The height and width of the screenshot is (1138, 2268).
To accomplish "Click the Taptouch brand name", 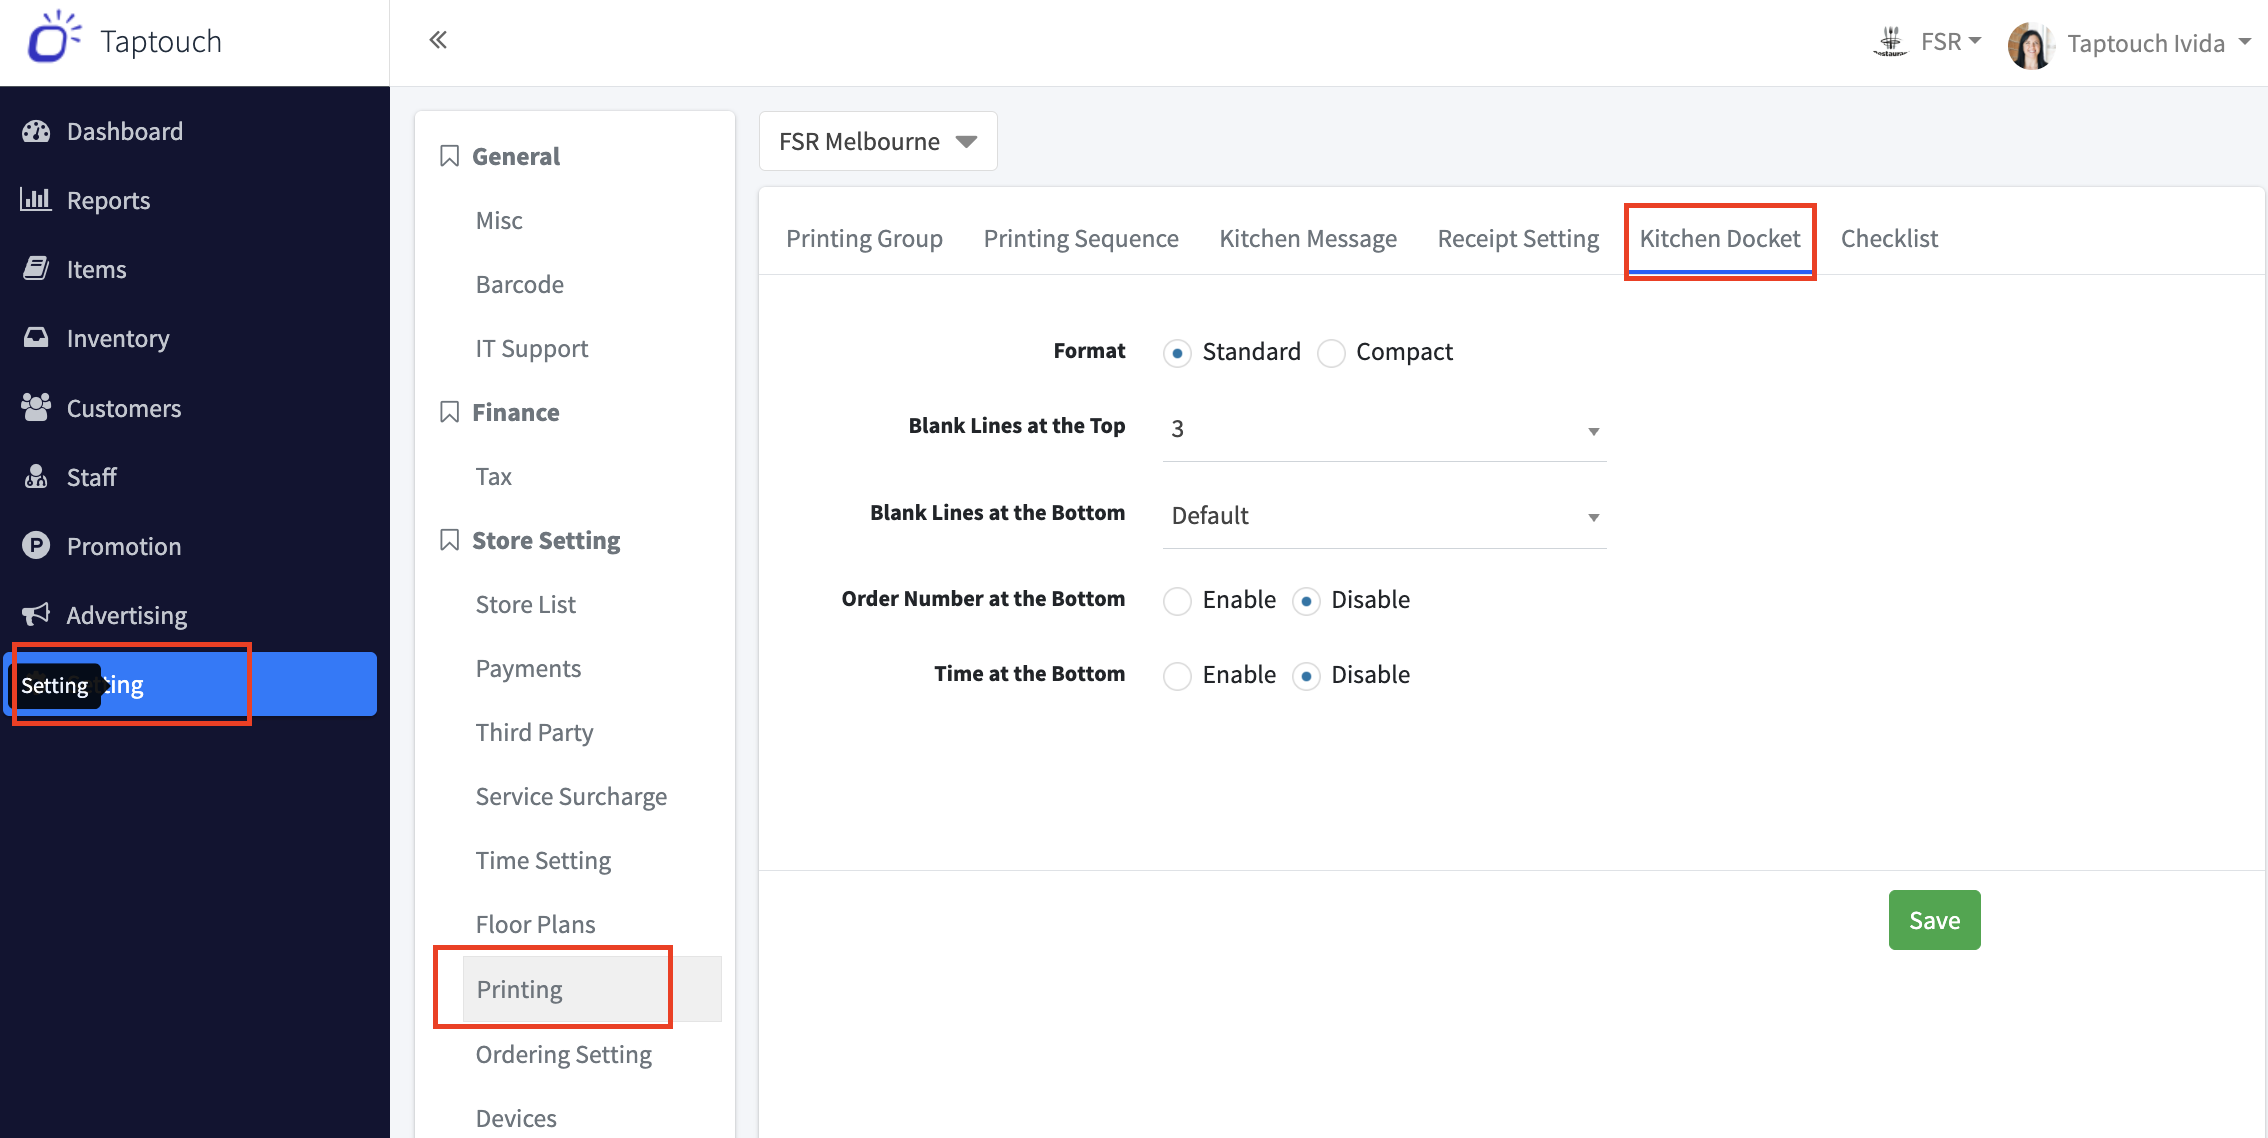I will tap(160, 41).
